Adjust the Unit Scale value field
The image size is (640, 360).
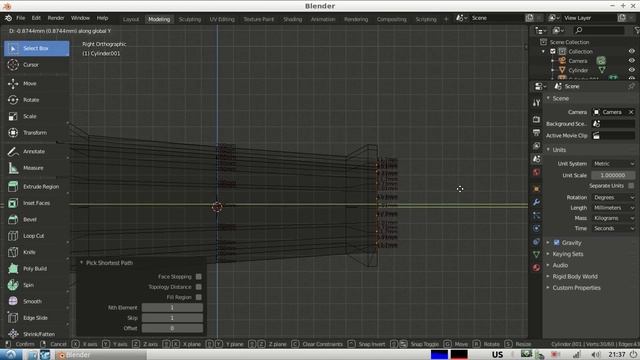tap(613, 176)
